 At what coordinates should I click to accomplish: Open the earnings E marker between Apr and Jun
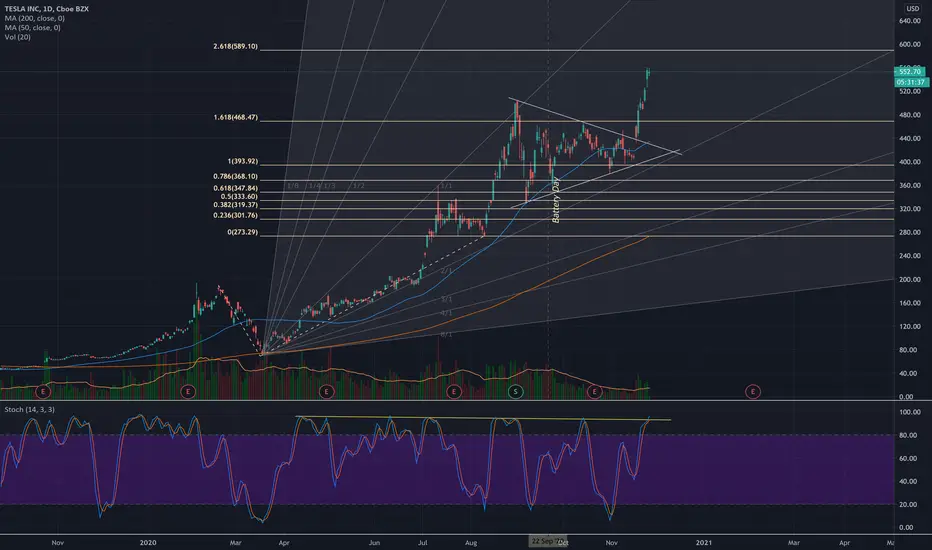pos(326,391)
